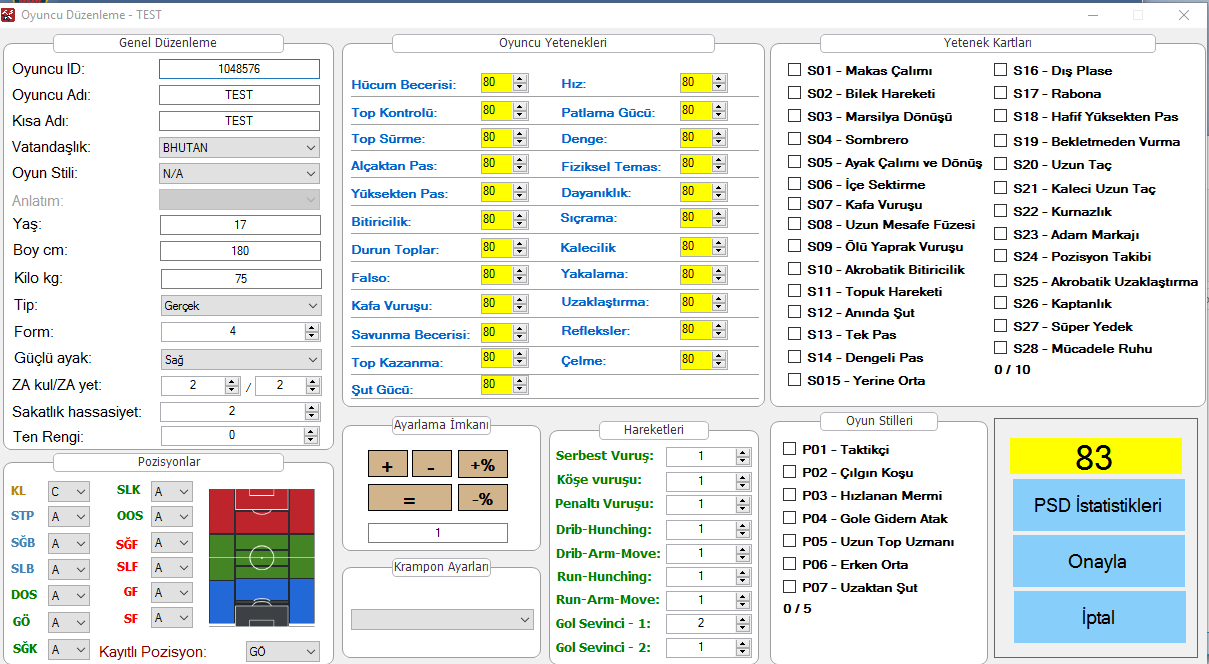This screenshot has height=664, width=1209.
Task: Click the plus adjustment button
Action: 388,464
